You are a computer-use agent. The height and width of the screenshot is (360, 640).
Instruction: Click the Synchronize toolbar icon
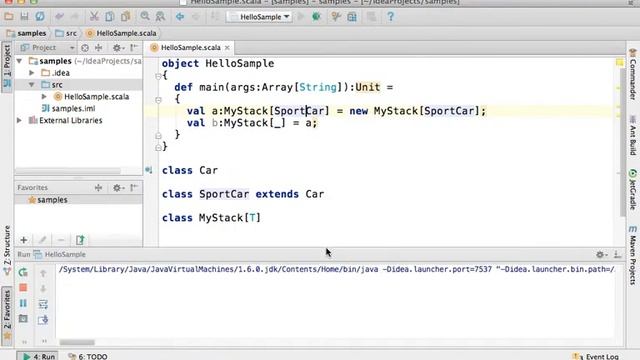tap(40, 17)
